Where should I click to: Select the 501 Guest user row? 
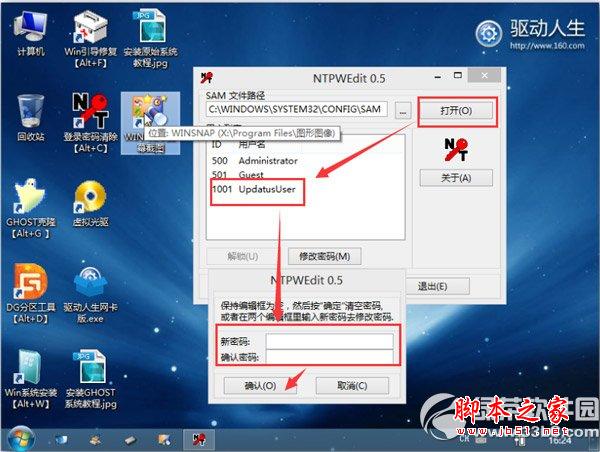coord(305,175)
